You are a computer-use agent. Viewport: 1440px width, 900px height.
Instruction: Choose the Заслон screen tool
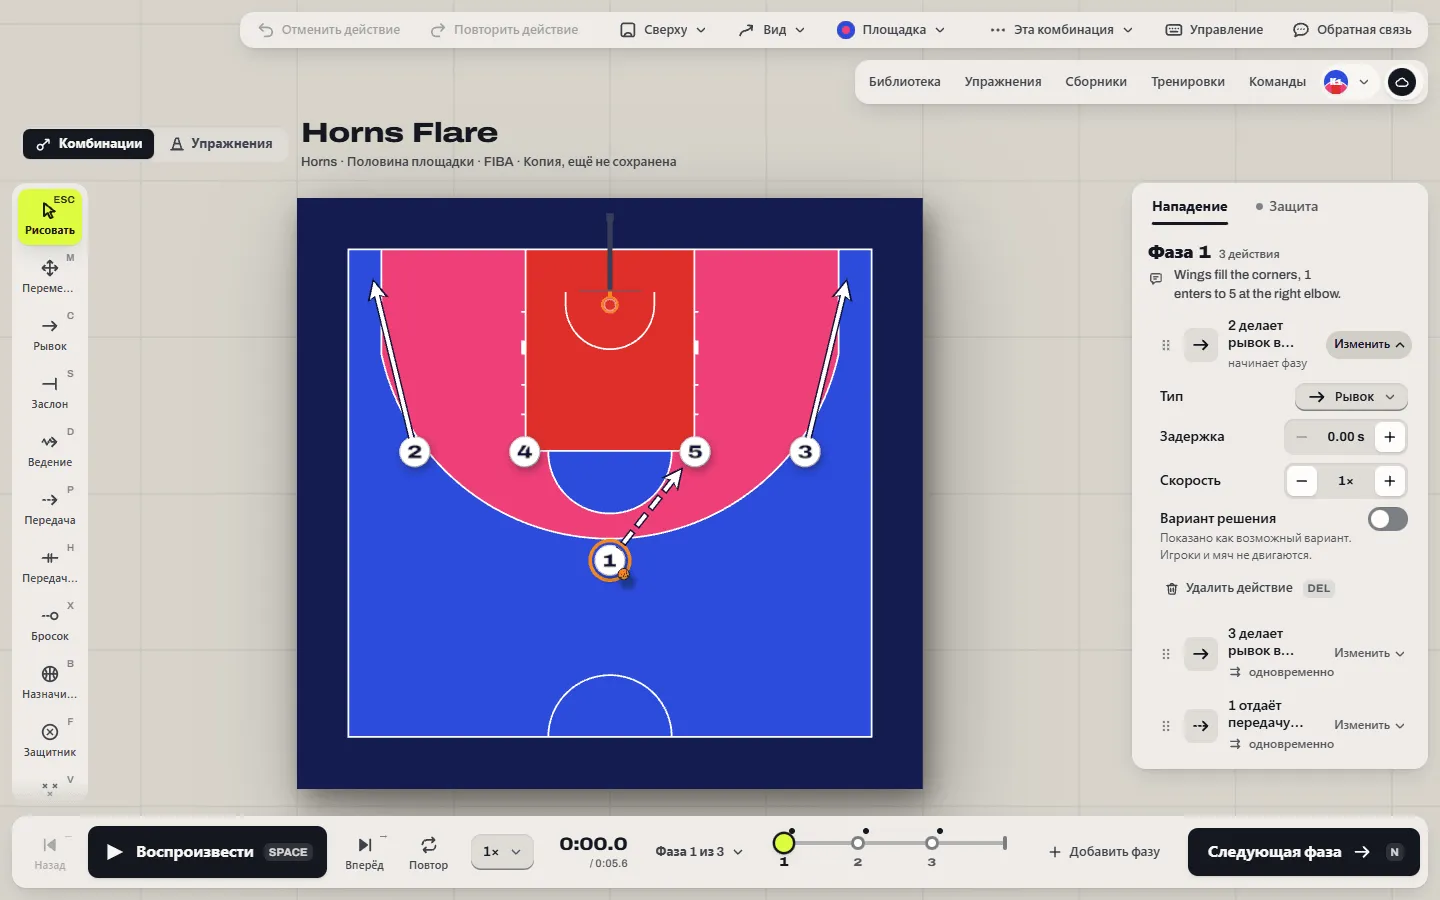(50, 391)
